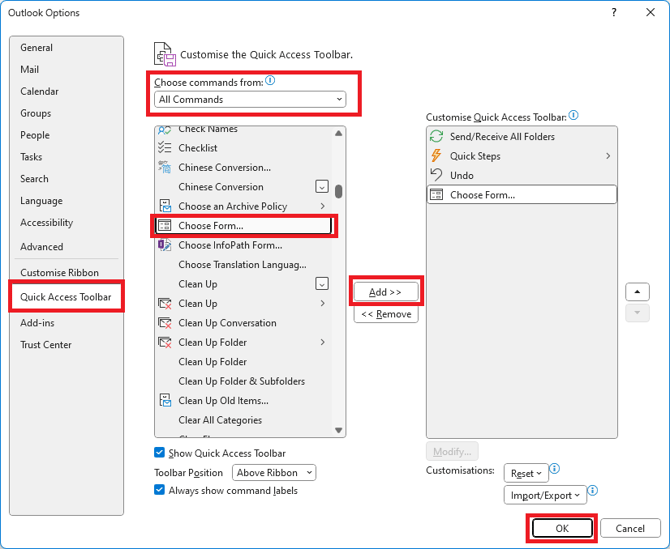Click the Send/Receive All Folders icon
The height and width of the screenshot is (549, 670).
[x=436, y=137]
